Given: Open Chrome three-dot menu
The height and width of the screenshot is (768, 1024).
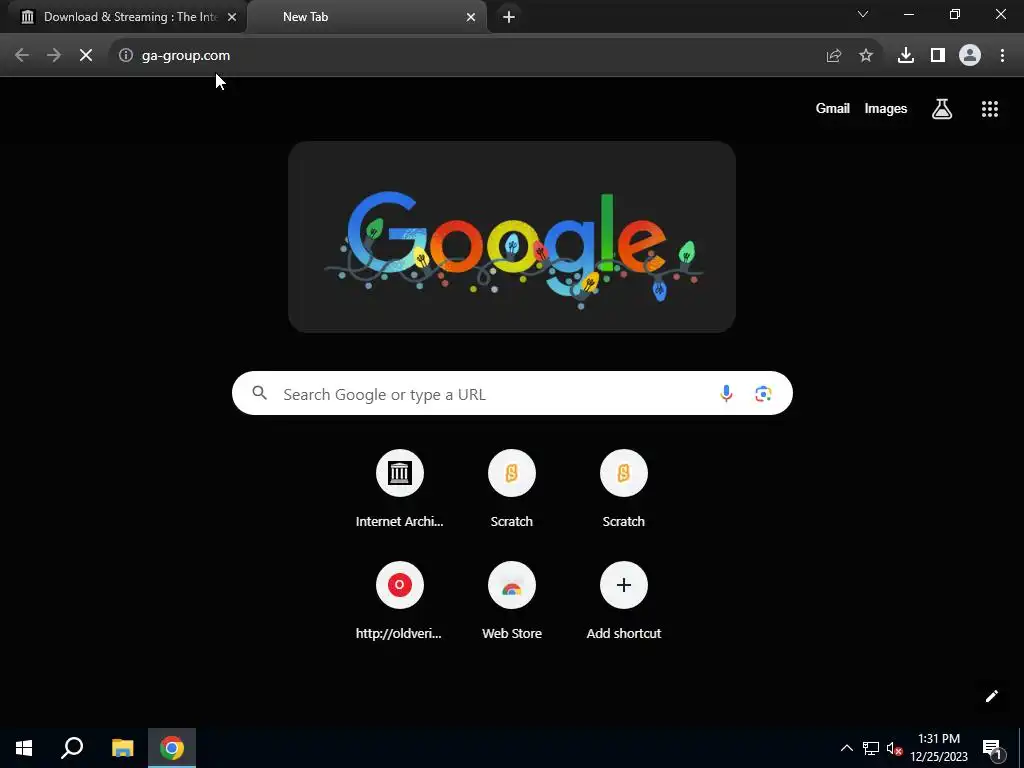Looking at the screenshot, I should (1002, 56).
